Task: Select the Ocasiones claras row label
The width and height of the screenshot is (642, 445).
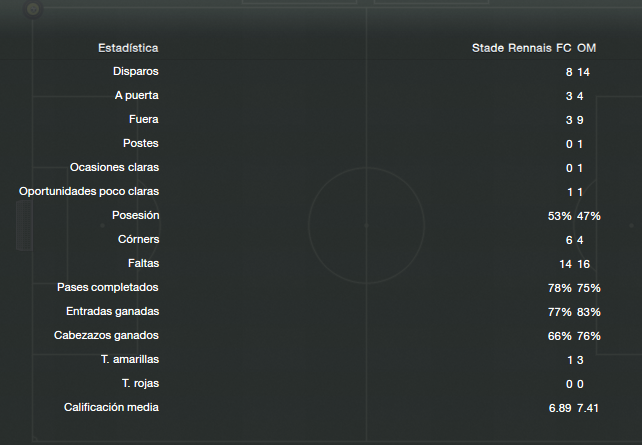Action: (114, 167)
